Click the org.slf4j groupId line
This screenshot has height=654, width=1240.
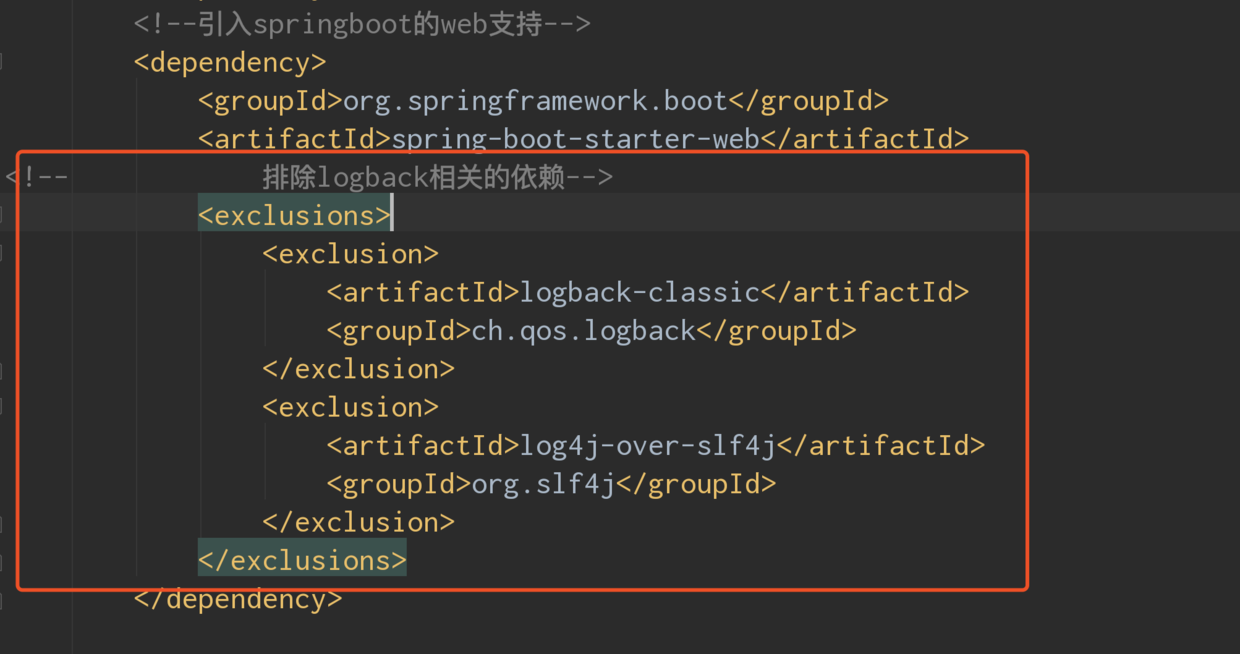pyautogui.click(x=551, y=484)
